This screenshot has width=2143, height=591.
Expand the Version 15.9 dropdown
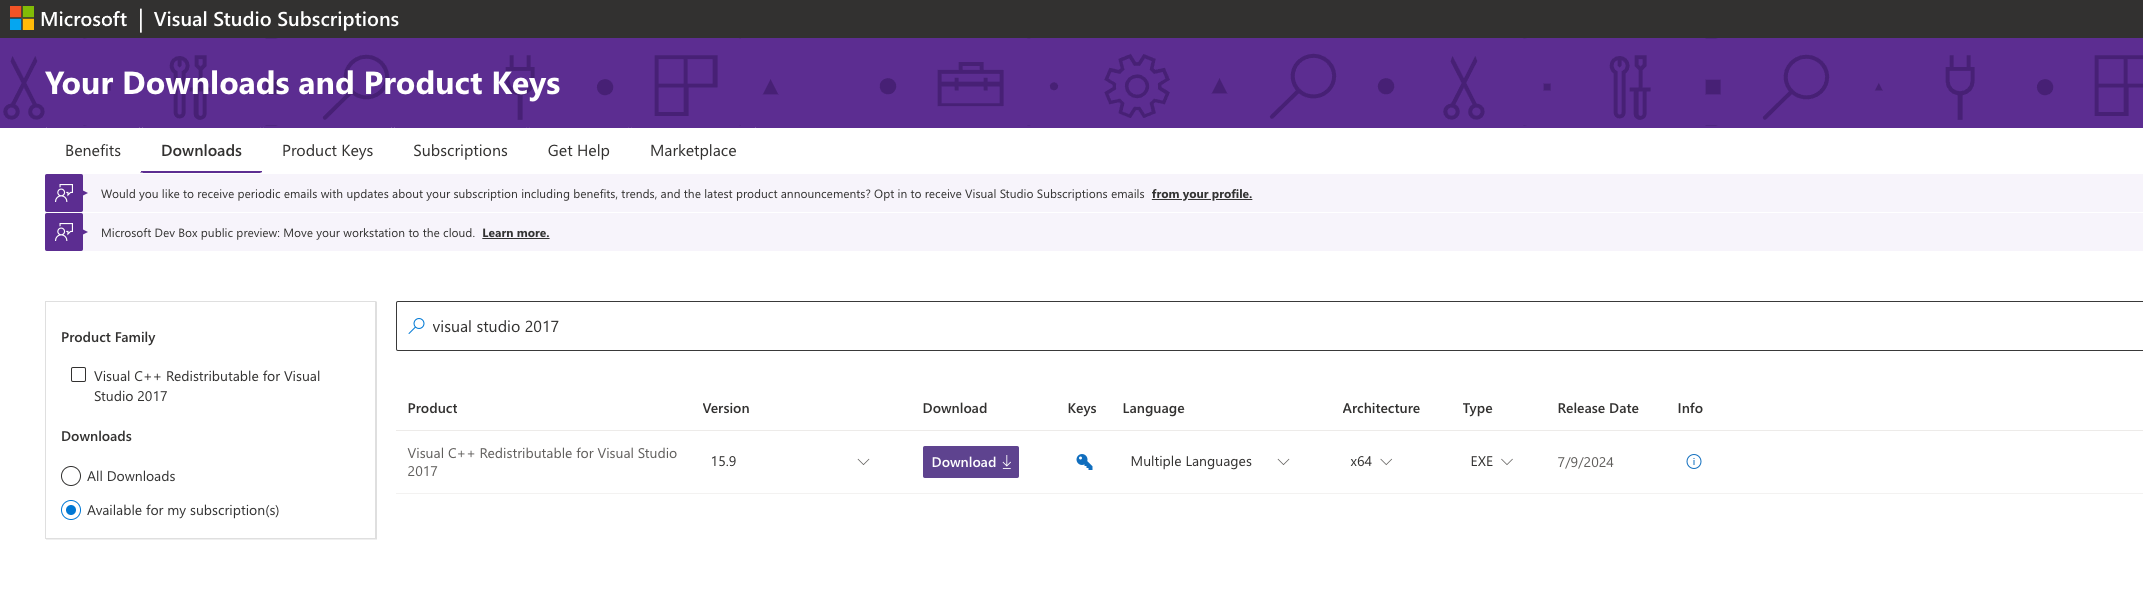coord(864,462)
